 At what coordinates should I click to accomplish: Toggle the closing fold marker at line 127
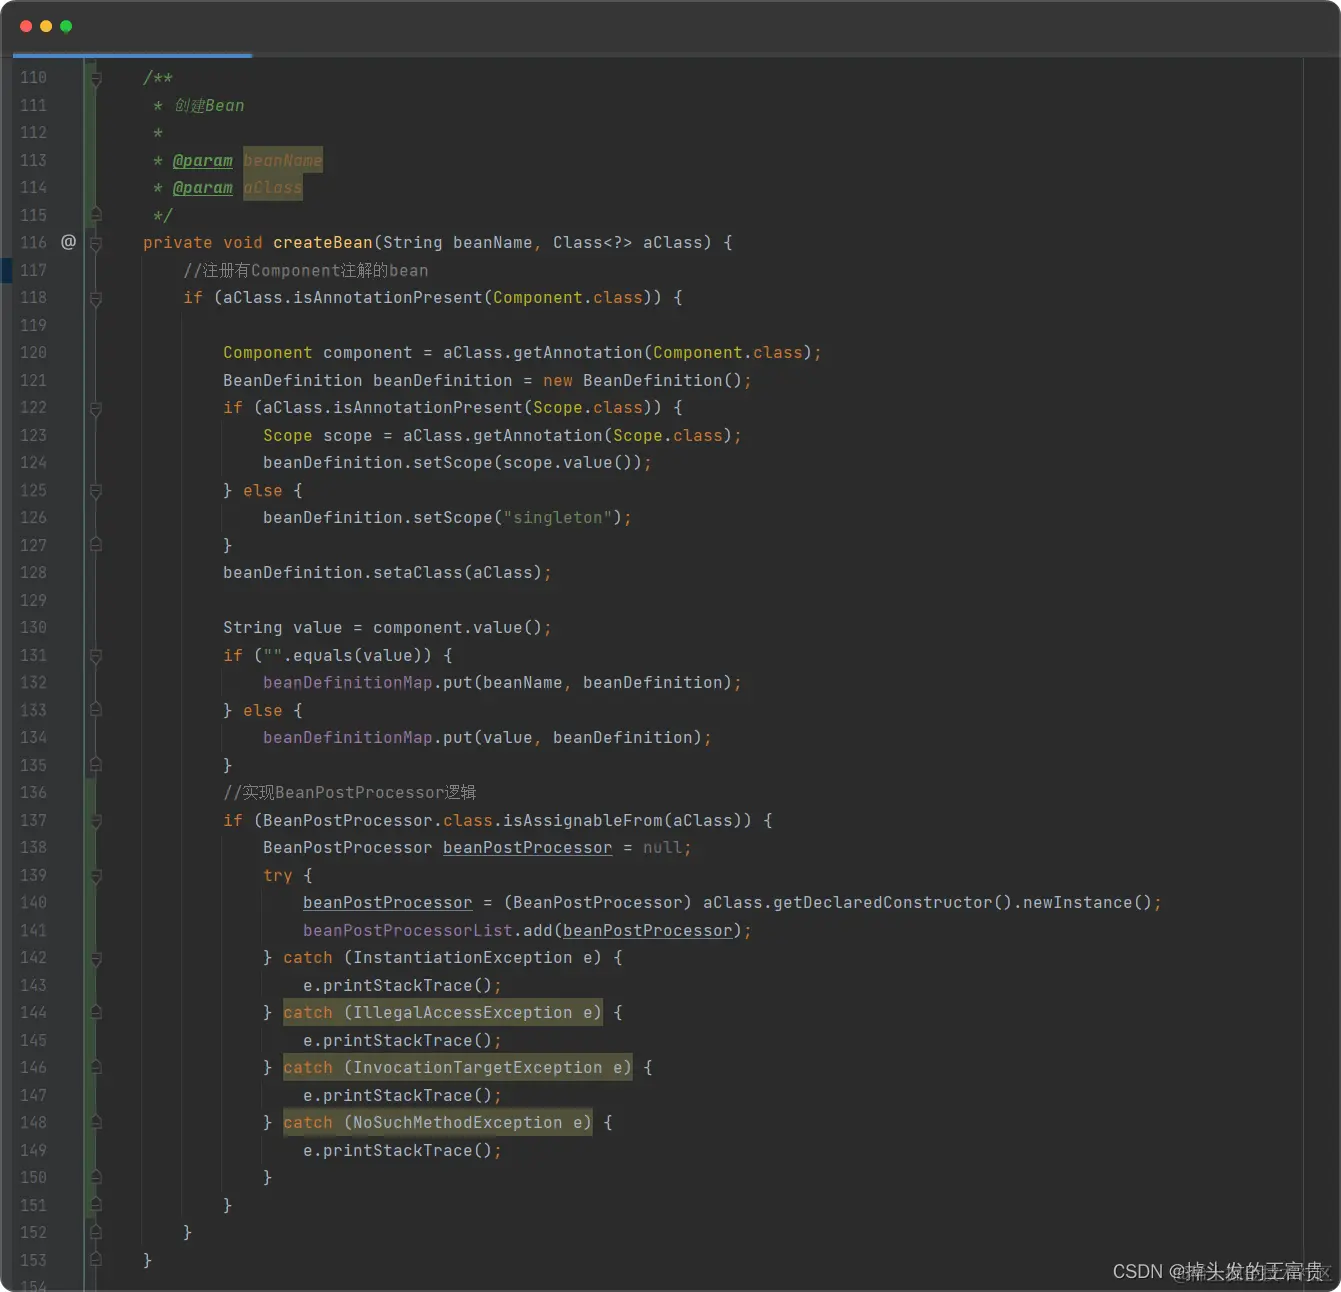(96, 545)
